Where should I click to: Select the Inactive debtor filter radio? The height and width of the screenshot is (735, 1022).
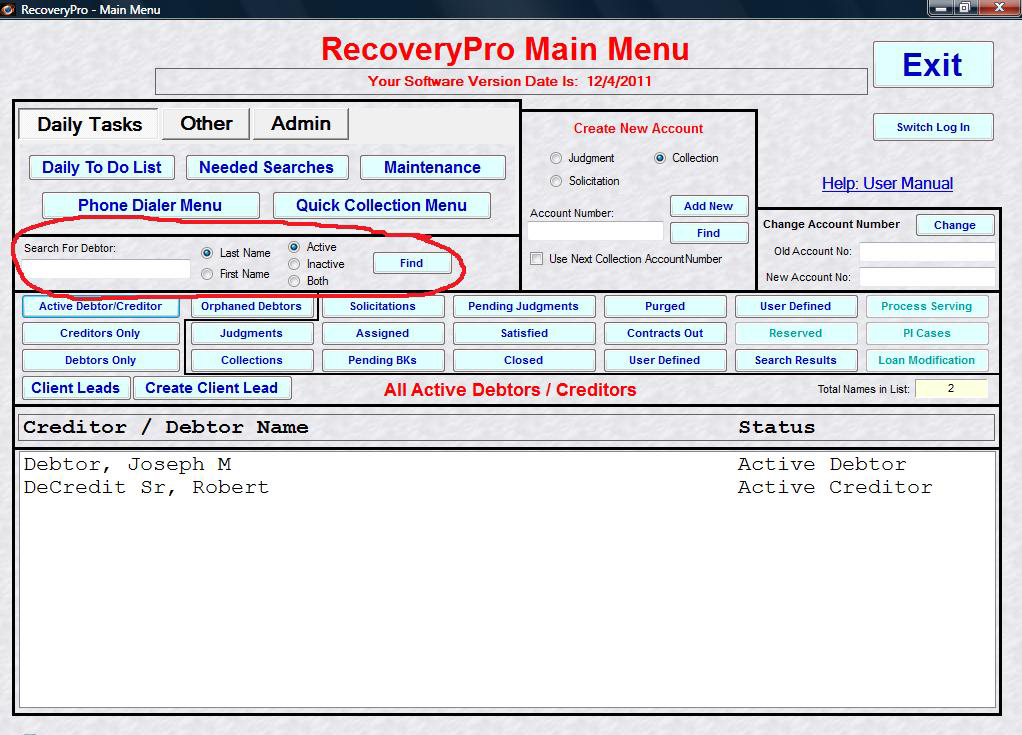point(294,264)
